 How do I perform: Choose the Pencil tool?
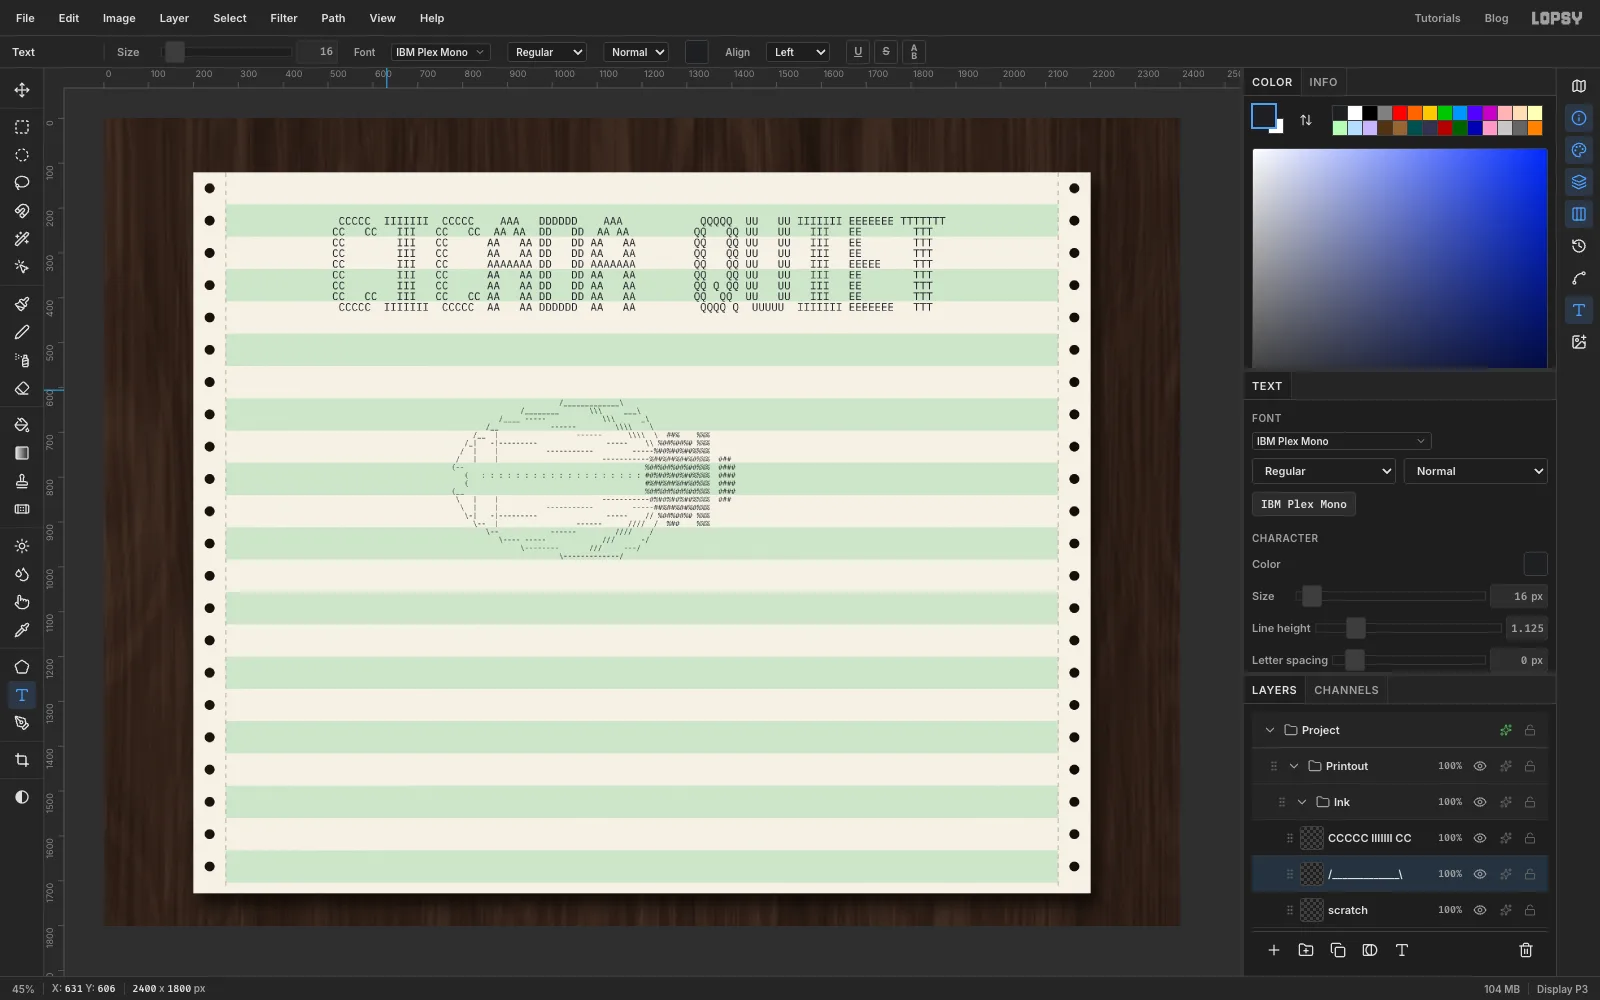22,332
